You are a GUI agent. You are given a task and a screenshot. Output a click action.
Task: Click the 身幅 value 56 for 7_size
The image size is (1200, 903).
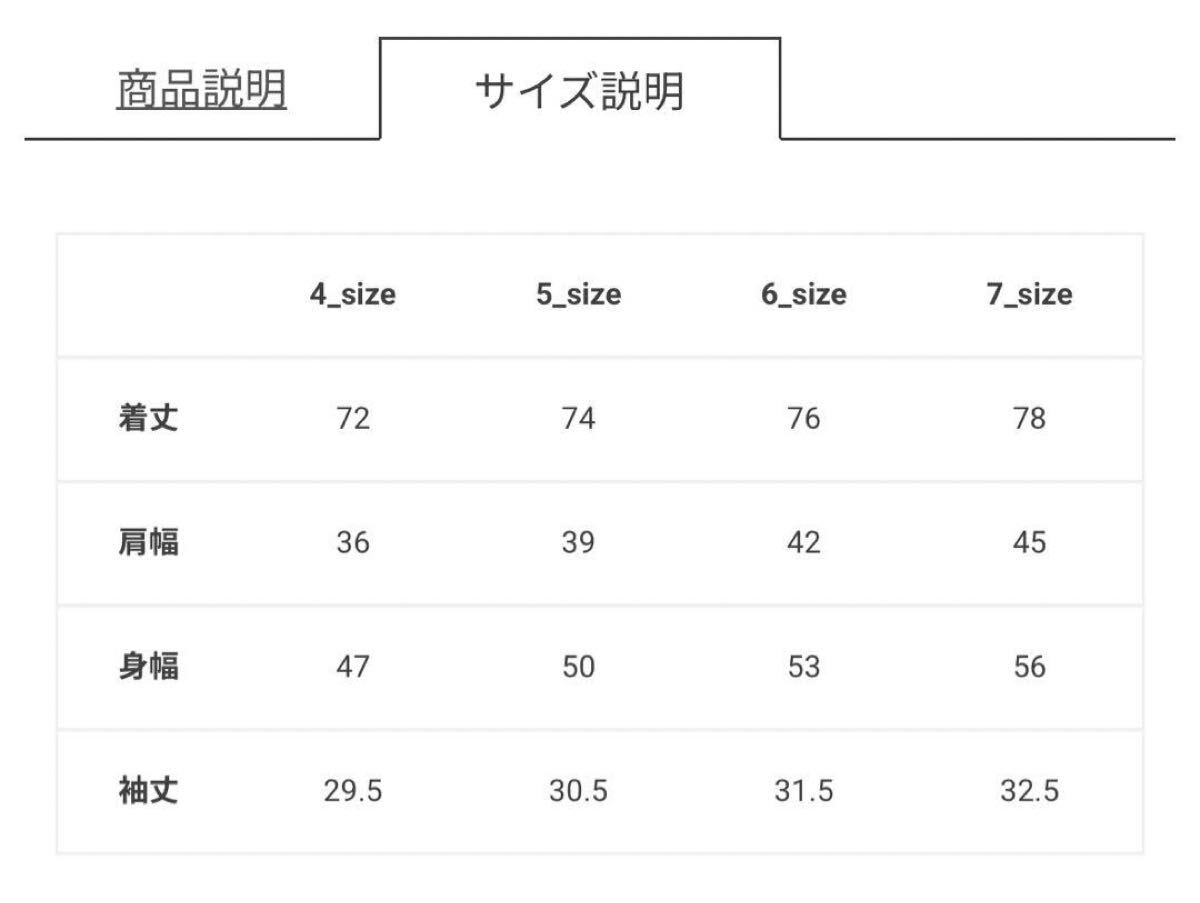click(x=1029, y=667)
